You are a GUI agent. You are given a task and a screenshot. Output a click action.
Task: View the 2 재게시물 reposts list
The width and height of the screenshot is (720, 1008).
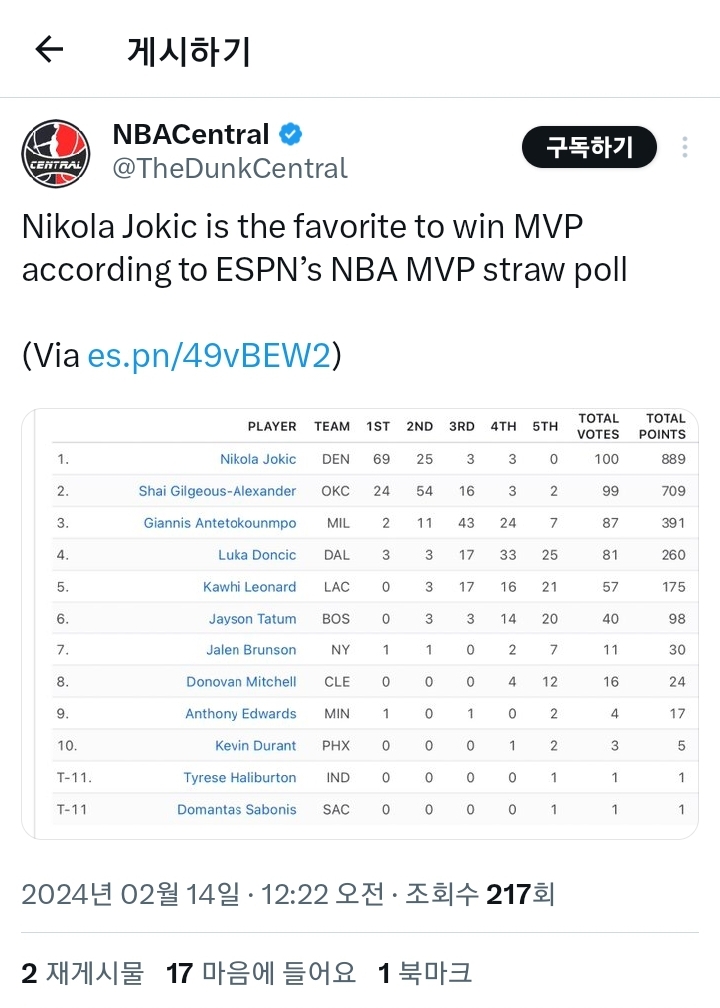(x=82, y=972)
